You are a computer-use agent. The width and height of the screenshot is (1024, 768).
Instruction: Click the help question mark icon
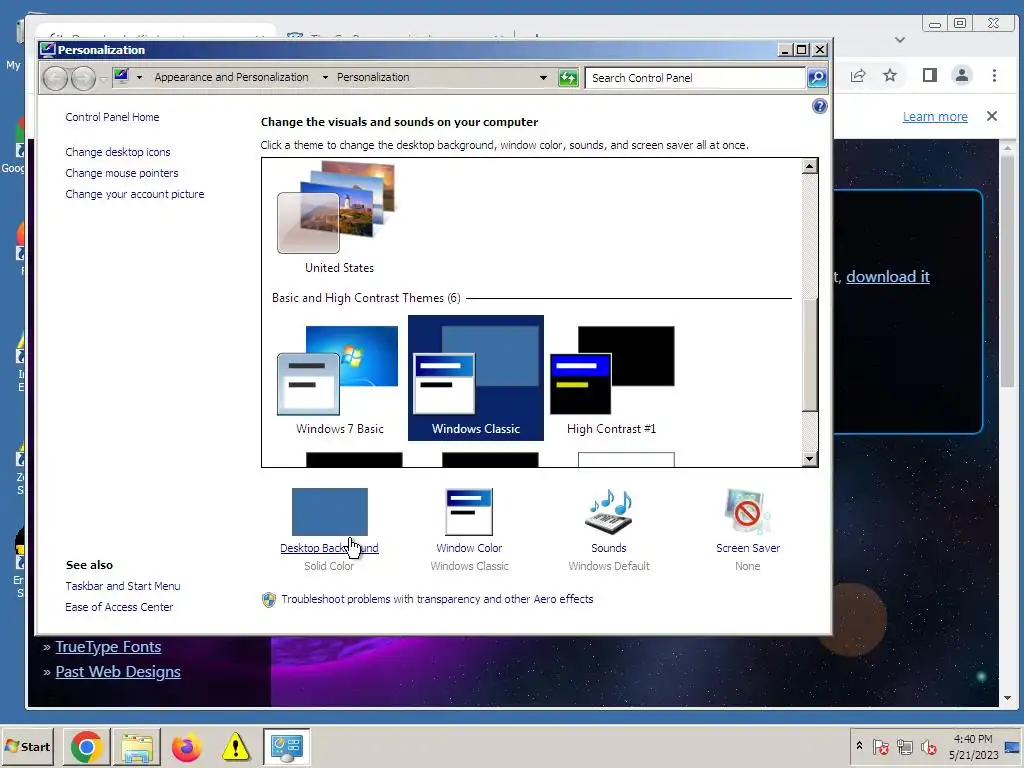pyautogui.click(x=820, y=106)
